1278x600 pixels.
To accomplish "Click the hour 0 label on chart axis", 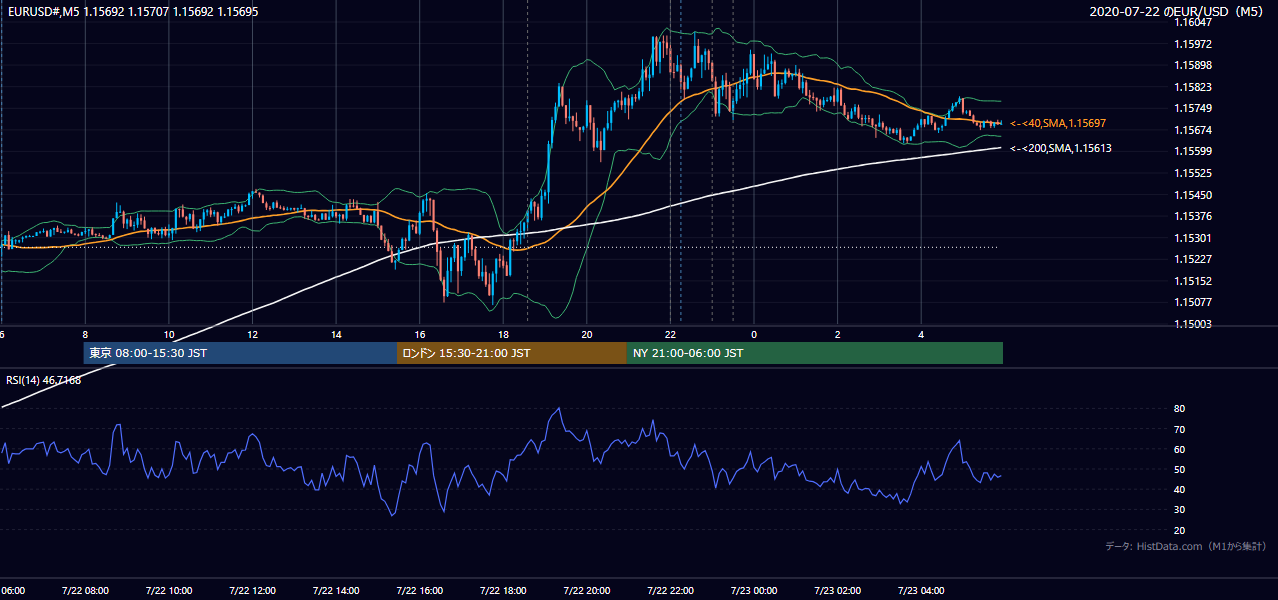I will pyautogui.click(x=754, y=335).
